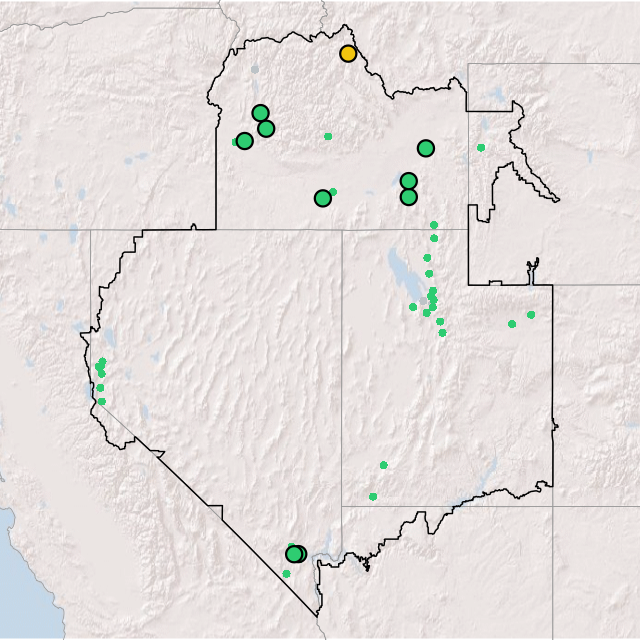The image size is (640, 640).
Task: Select rightmost large green marker in northwest trio
Action: [266, 128]
